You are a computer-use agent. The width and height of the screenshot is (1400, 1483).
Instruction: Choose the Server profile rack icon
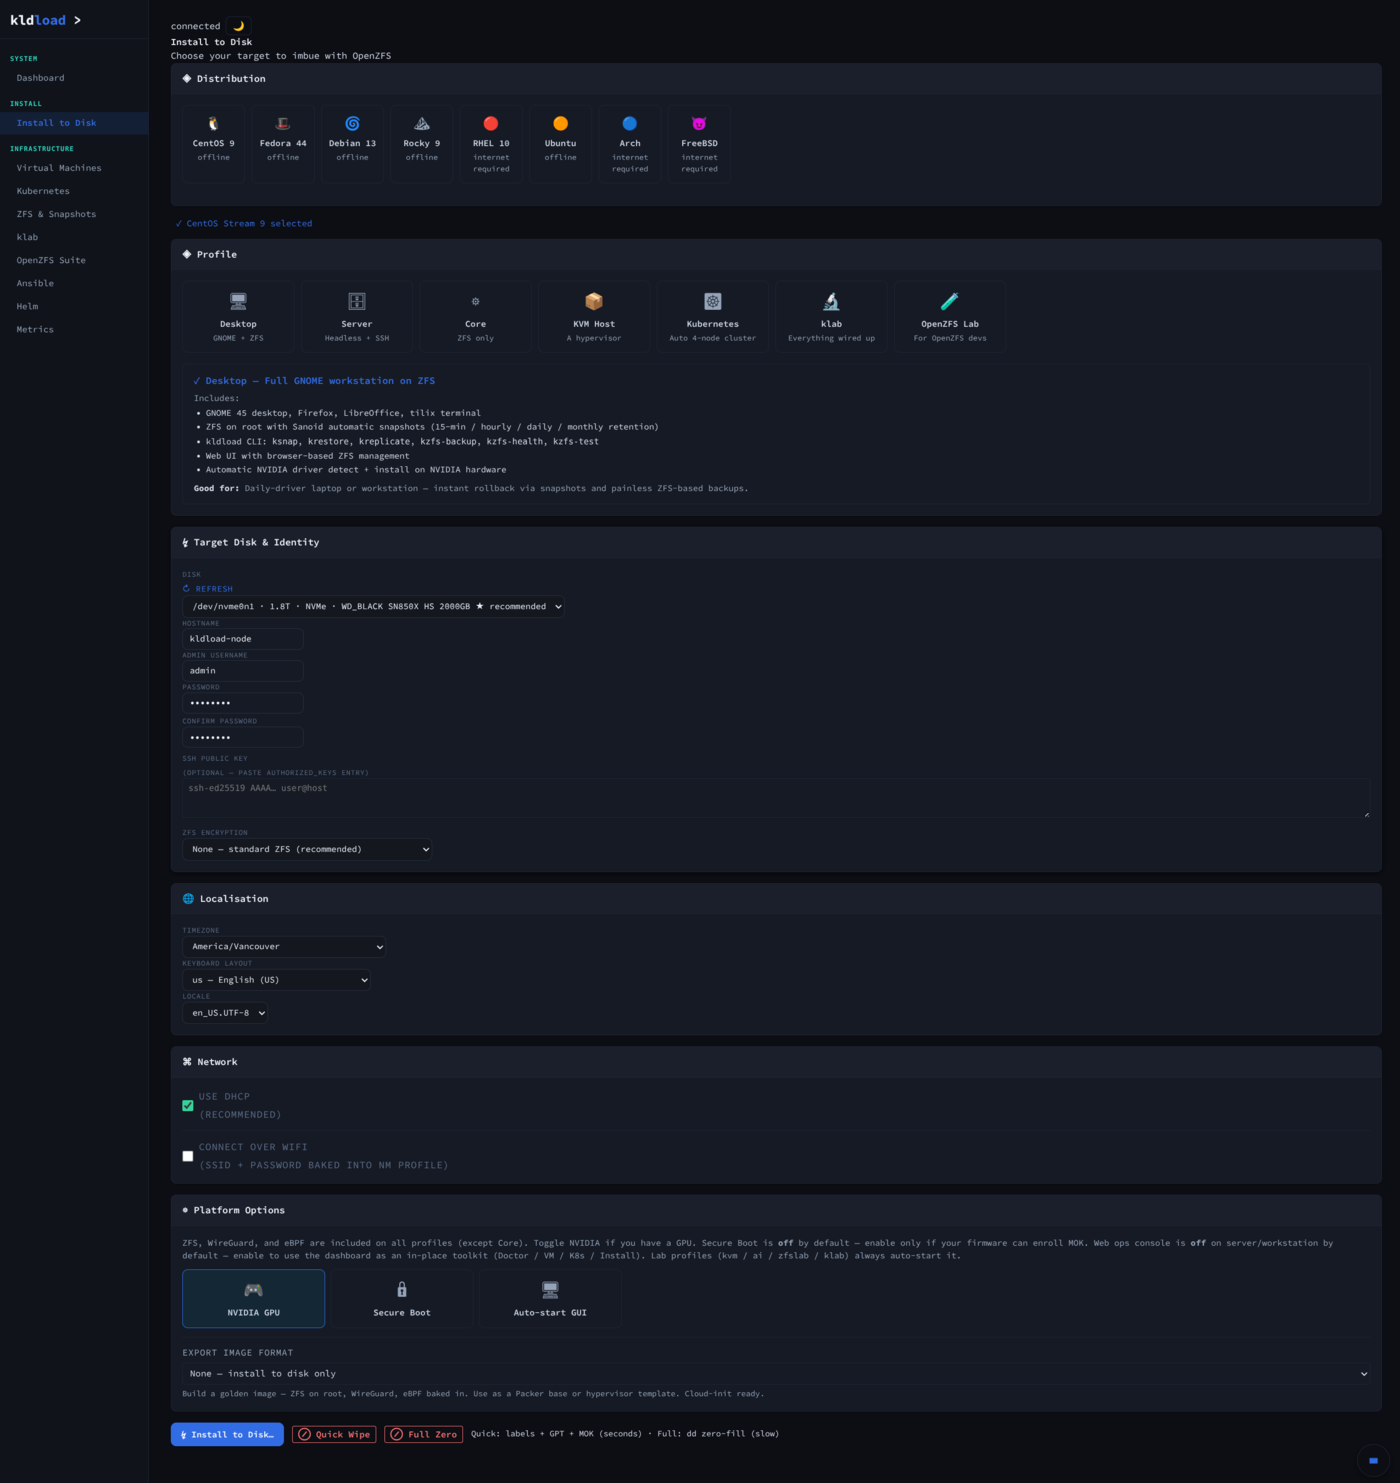pos(357,301)
